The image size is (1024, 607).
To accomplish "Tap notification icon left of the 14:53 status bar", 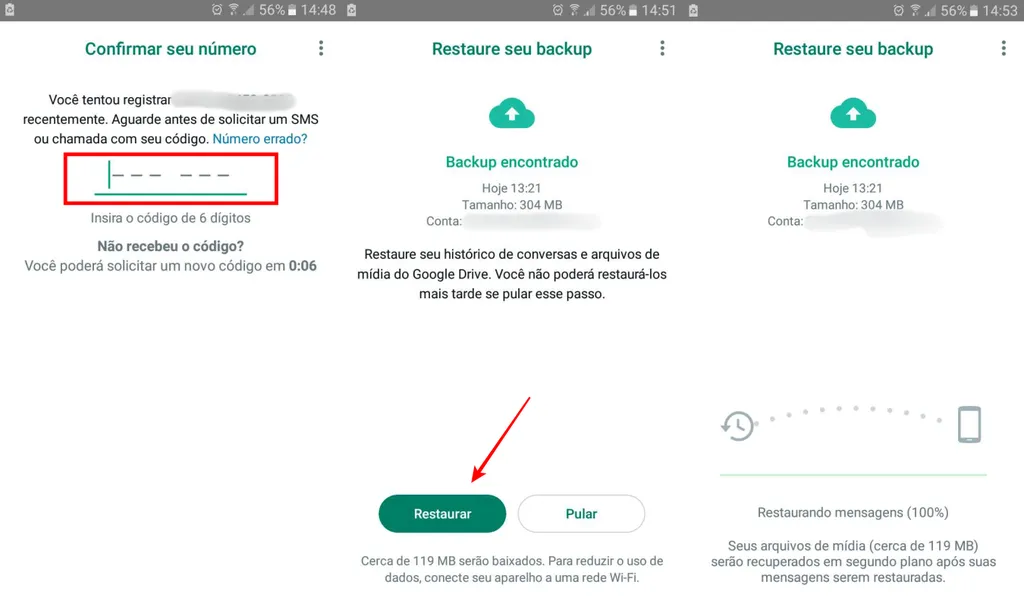I will point(693,10).
